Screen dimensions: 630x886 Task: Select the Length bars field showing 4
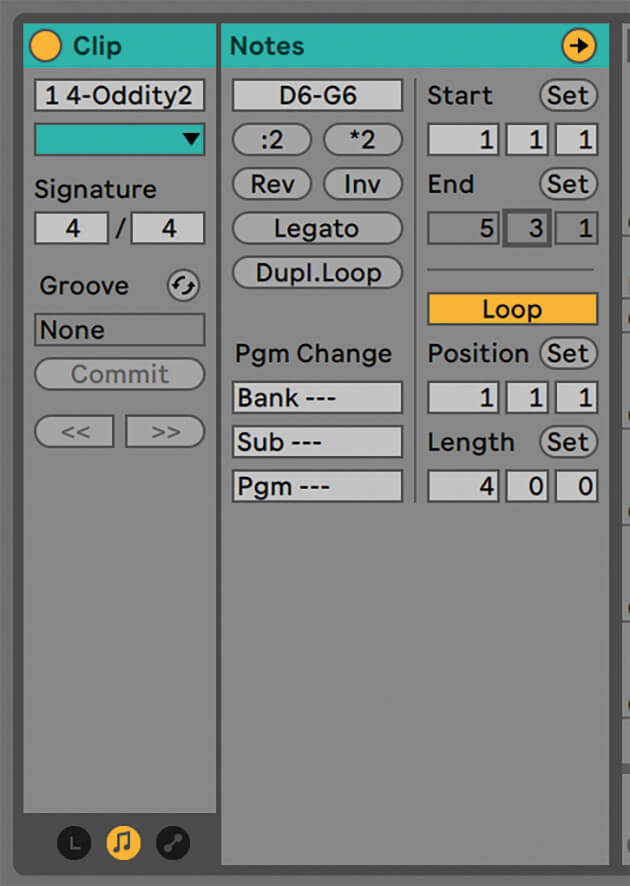tap(463, 487)
